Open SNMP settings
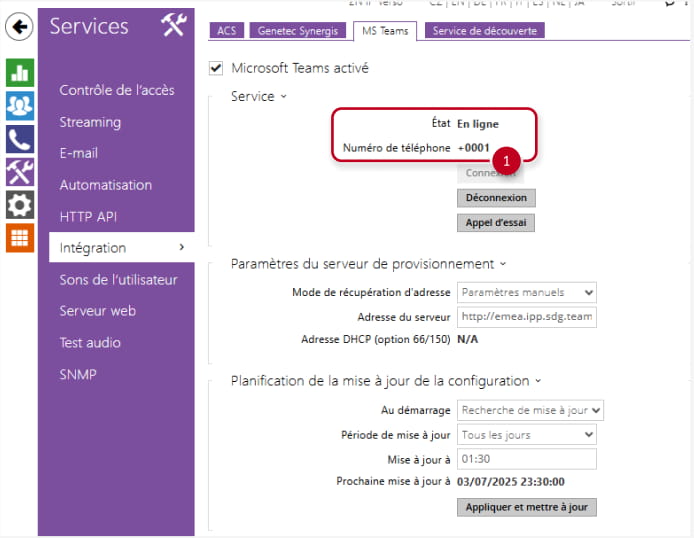Viewport: 694px width, 538px height. [x=78, y=375]
